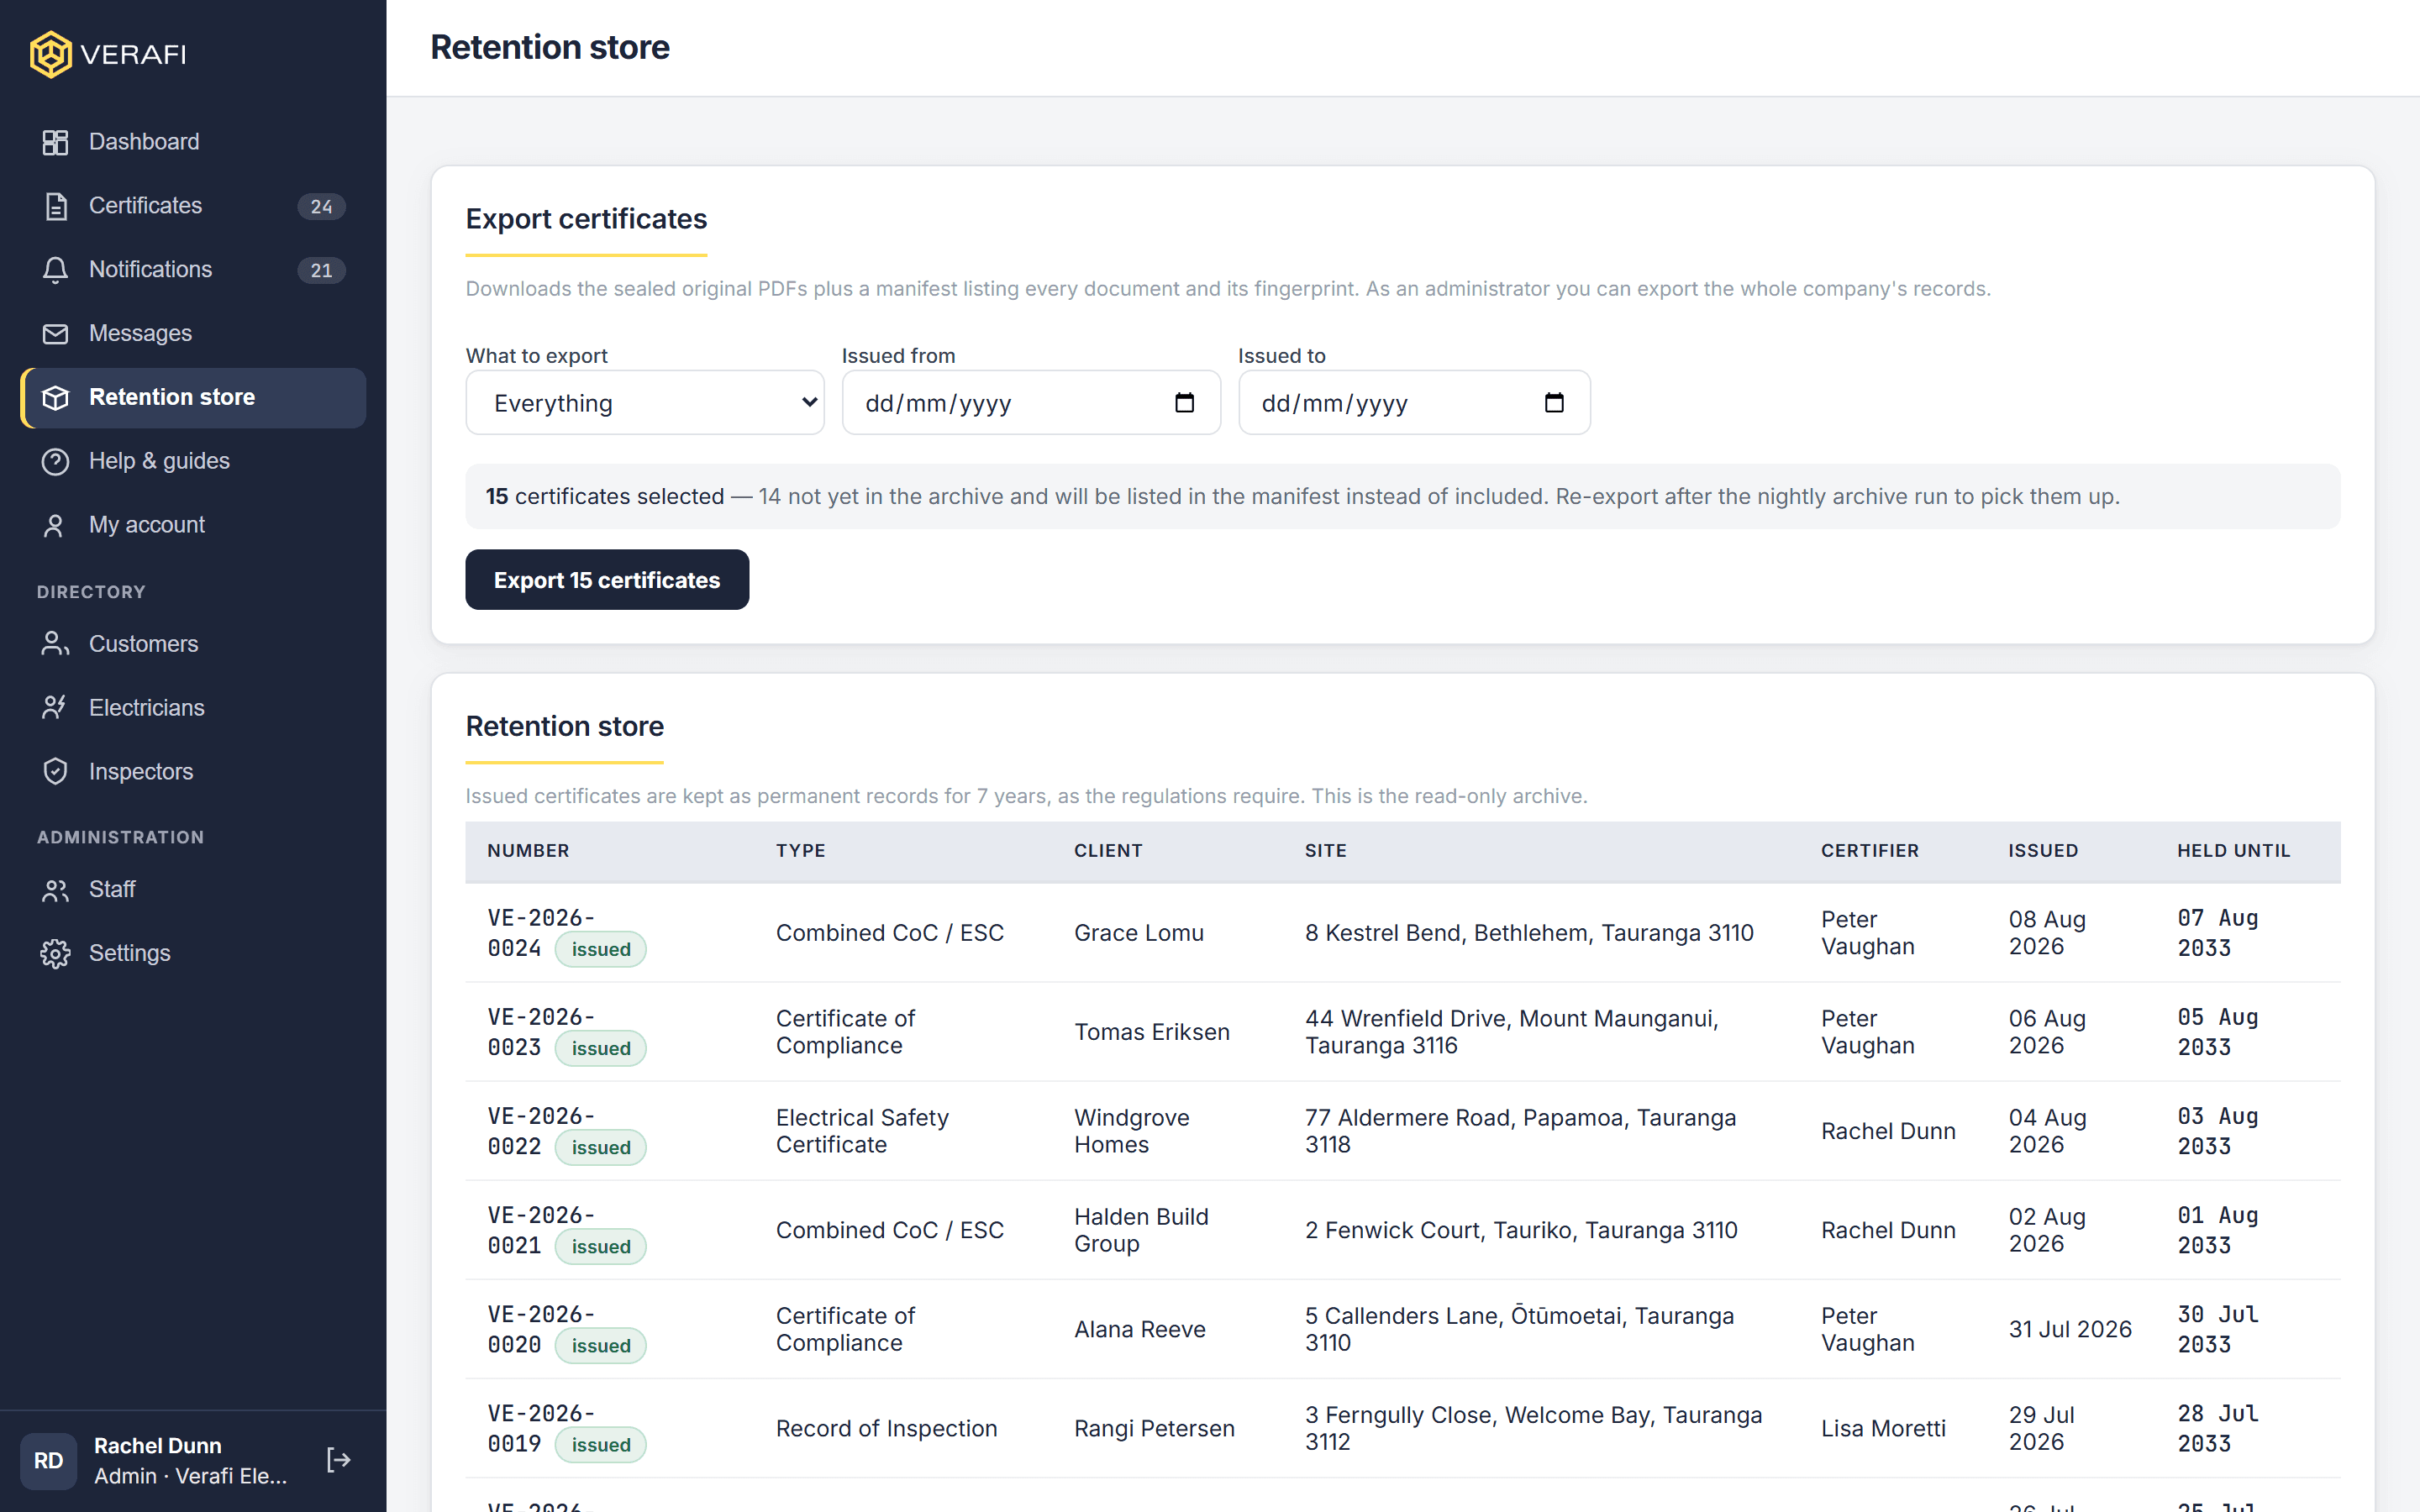Click the Certificates count badge 24

(x=321, y=206)
